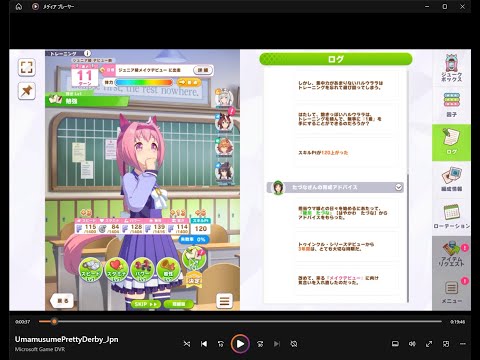Open the volume control

[x=412, y=344]
